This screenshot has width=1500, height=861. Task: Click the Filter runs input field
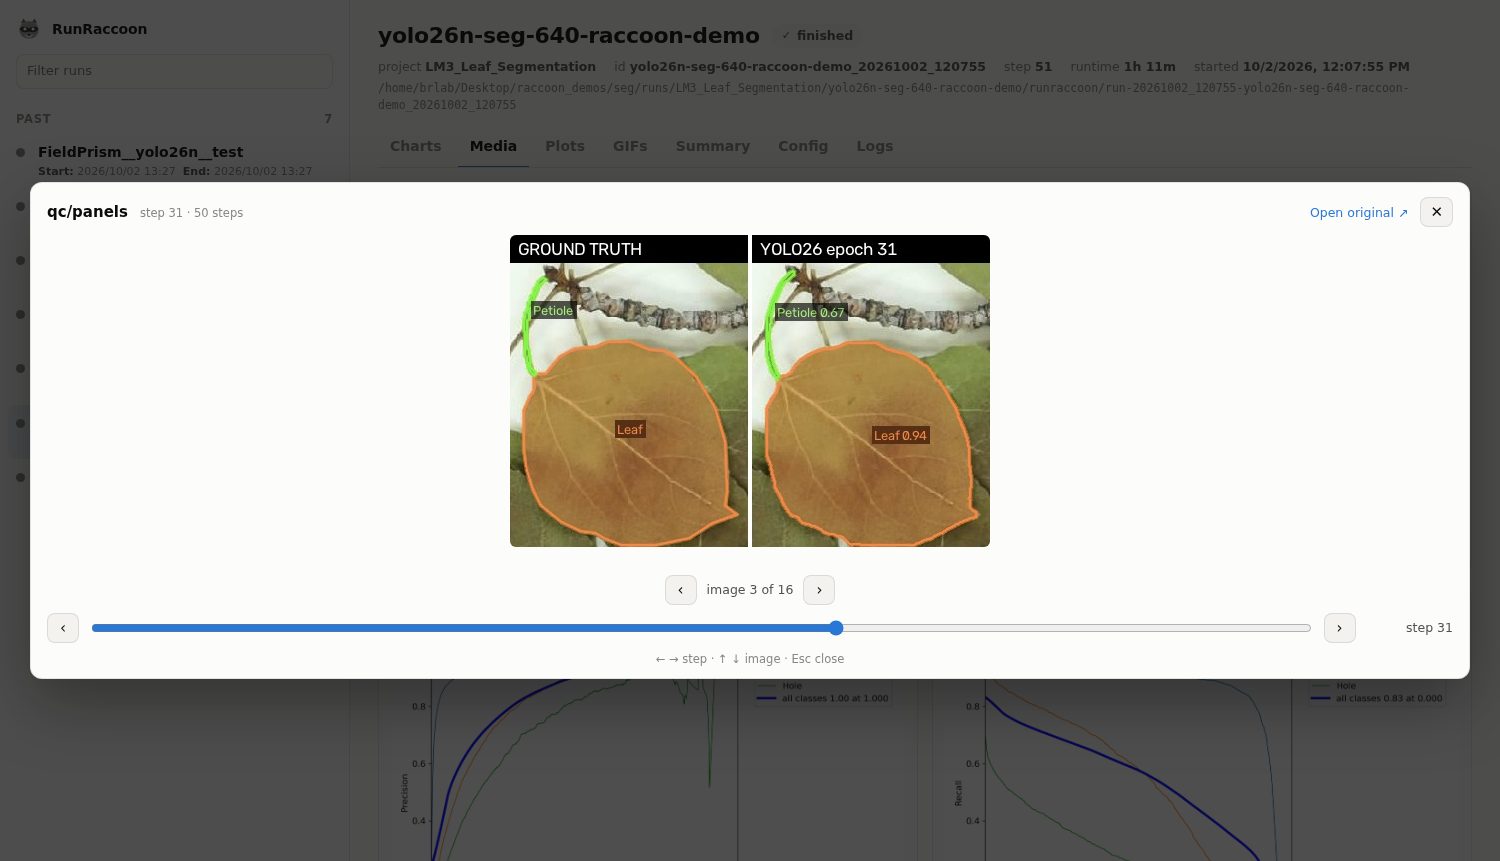tap(174, 71)
